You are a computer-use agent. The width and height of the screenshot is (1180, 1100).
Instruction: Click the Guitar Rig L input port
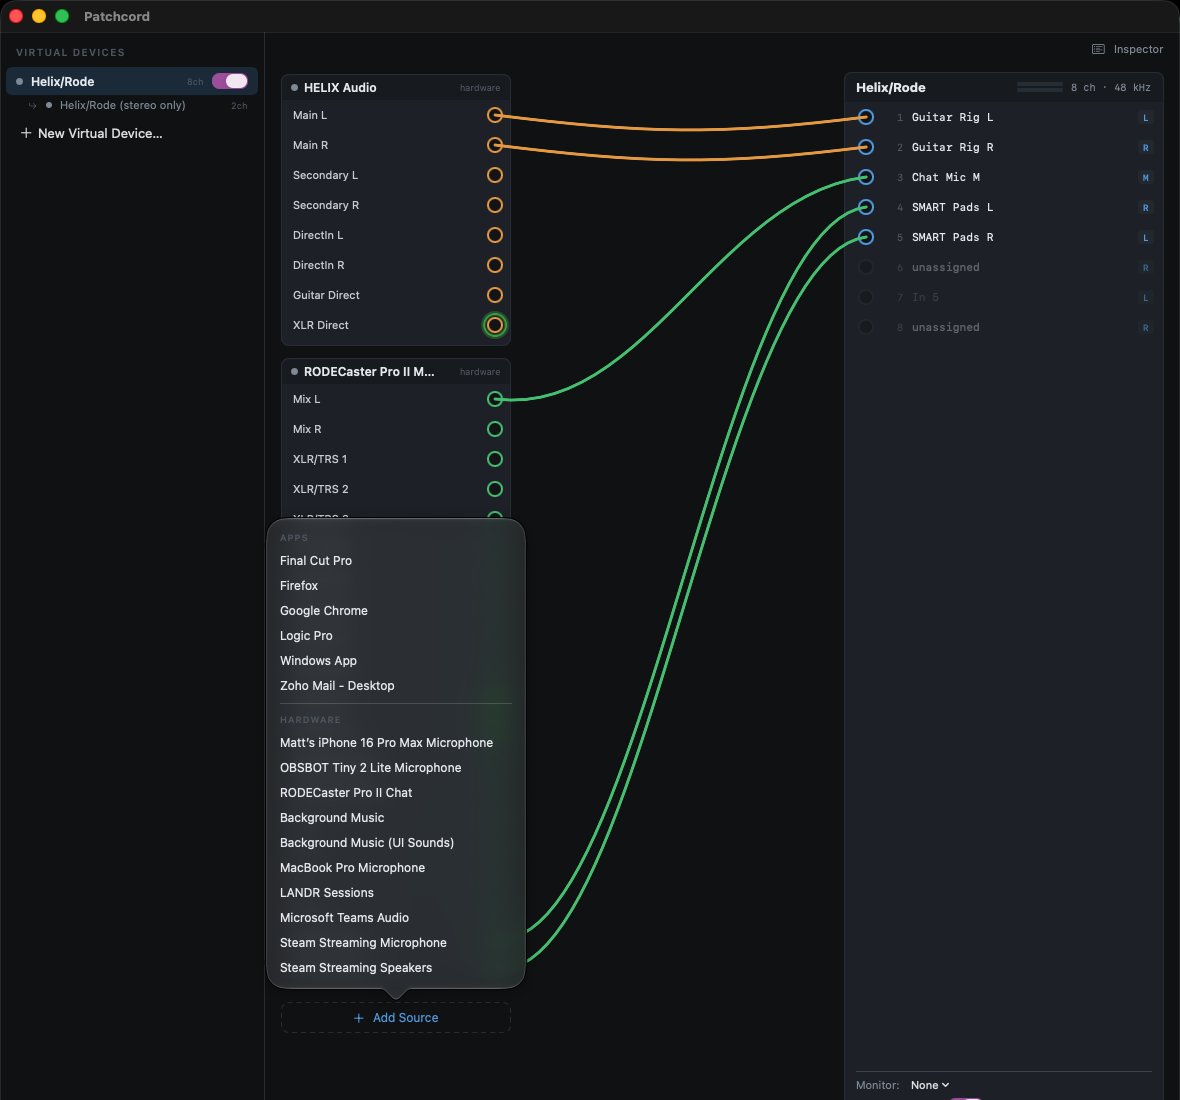(865, 117)
